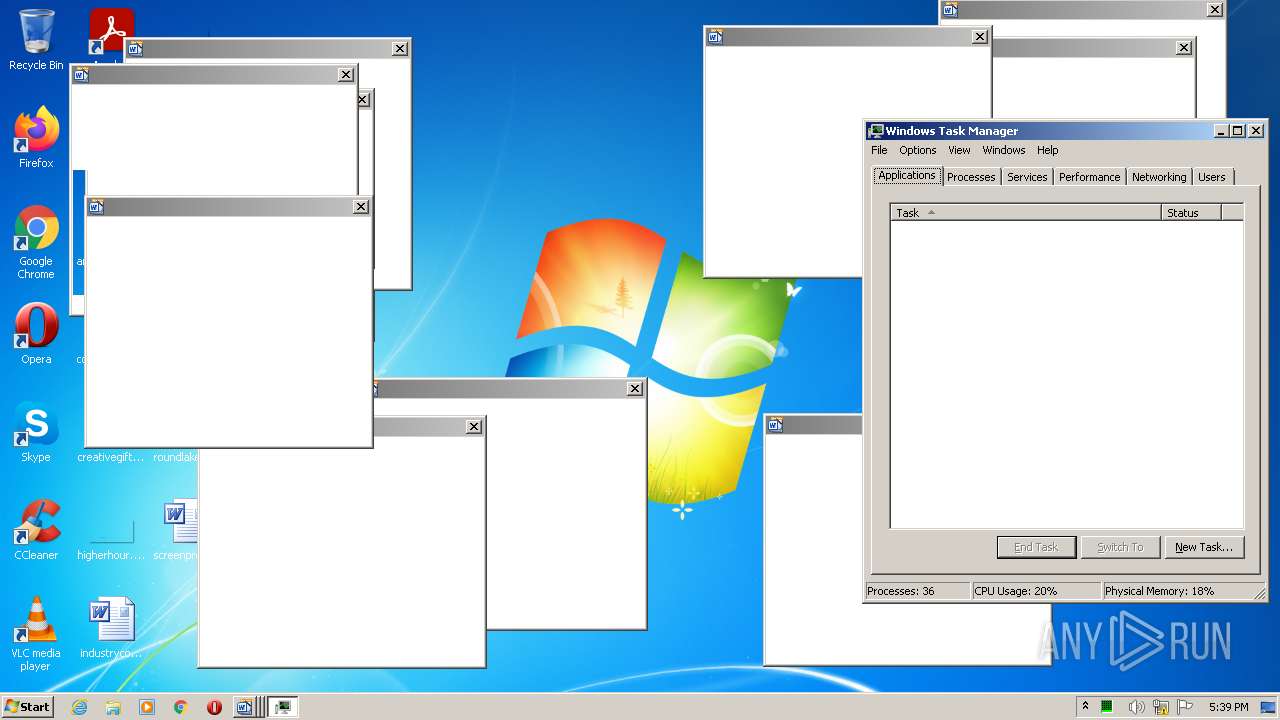Click the volume speaker tray icon
Screen dimensions: 1280x720
pos(1135,707)
